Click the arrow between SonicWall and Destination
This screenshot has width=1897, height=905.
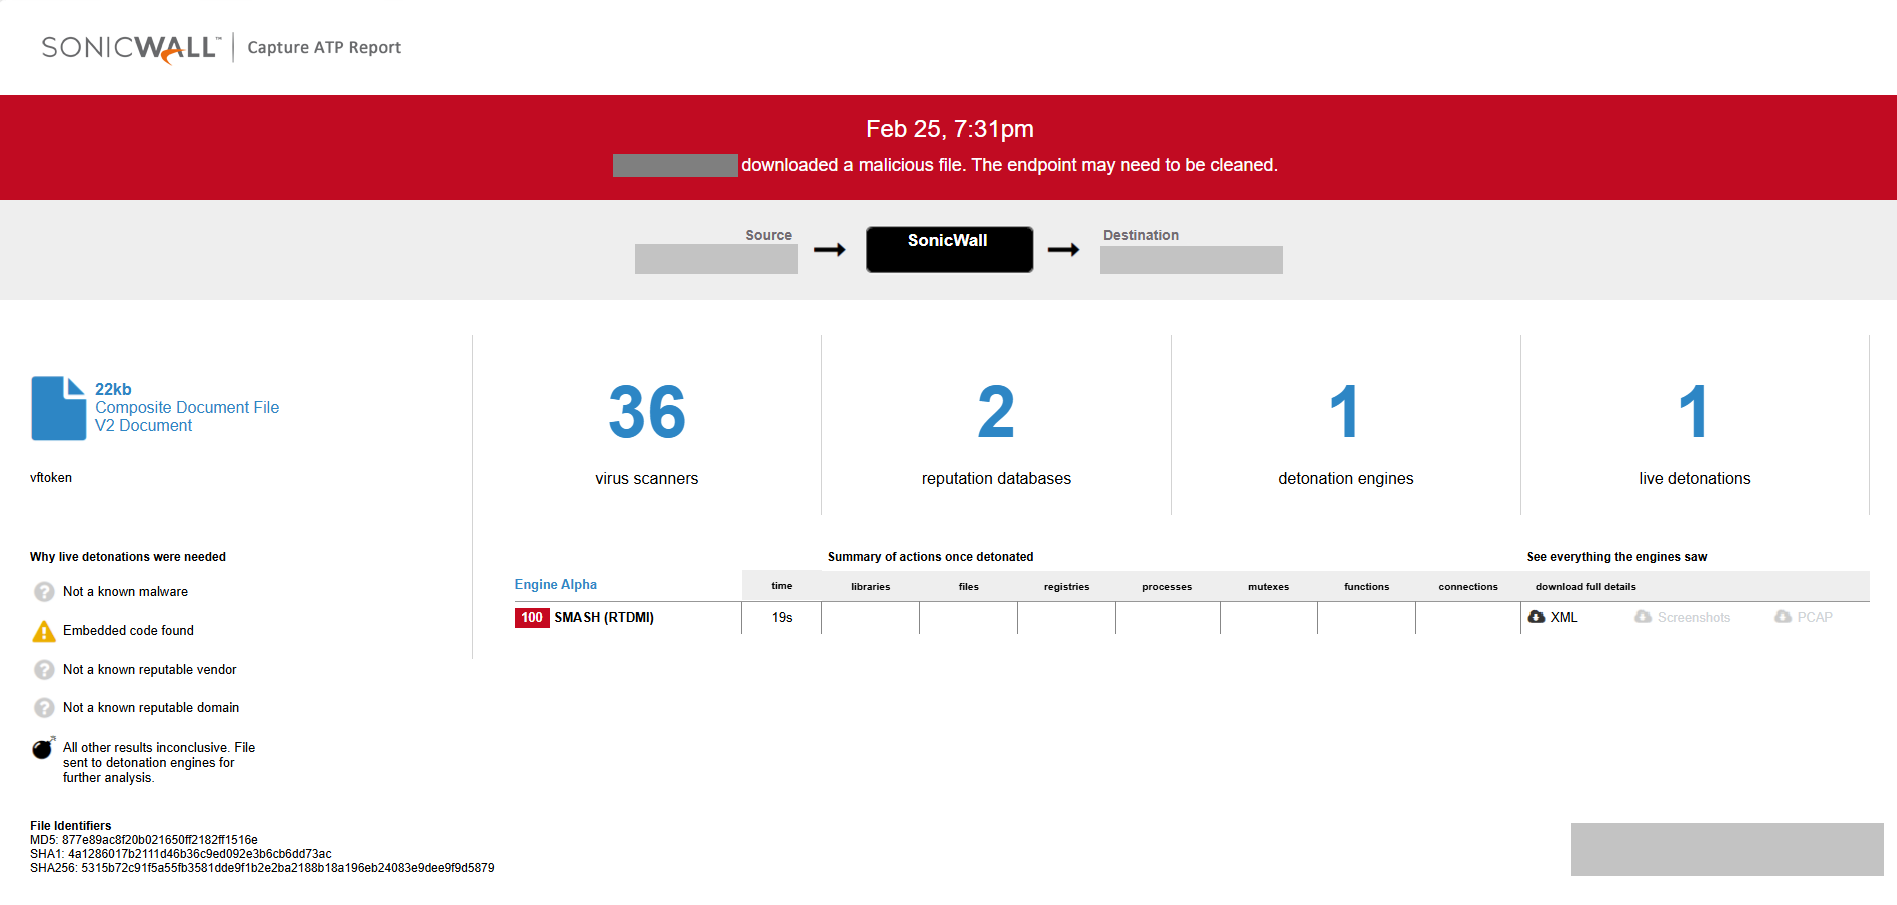(x=1064, y=249)
